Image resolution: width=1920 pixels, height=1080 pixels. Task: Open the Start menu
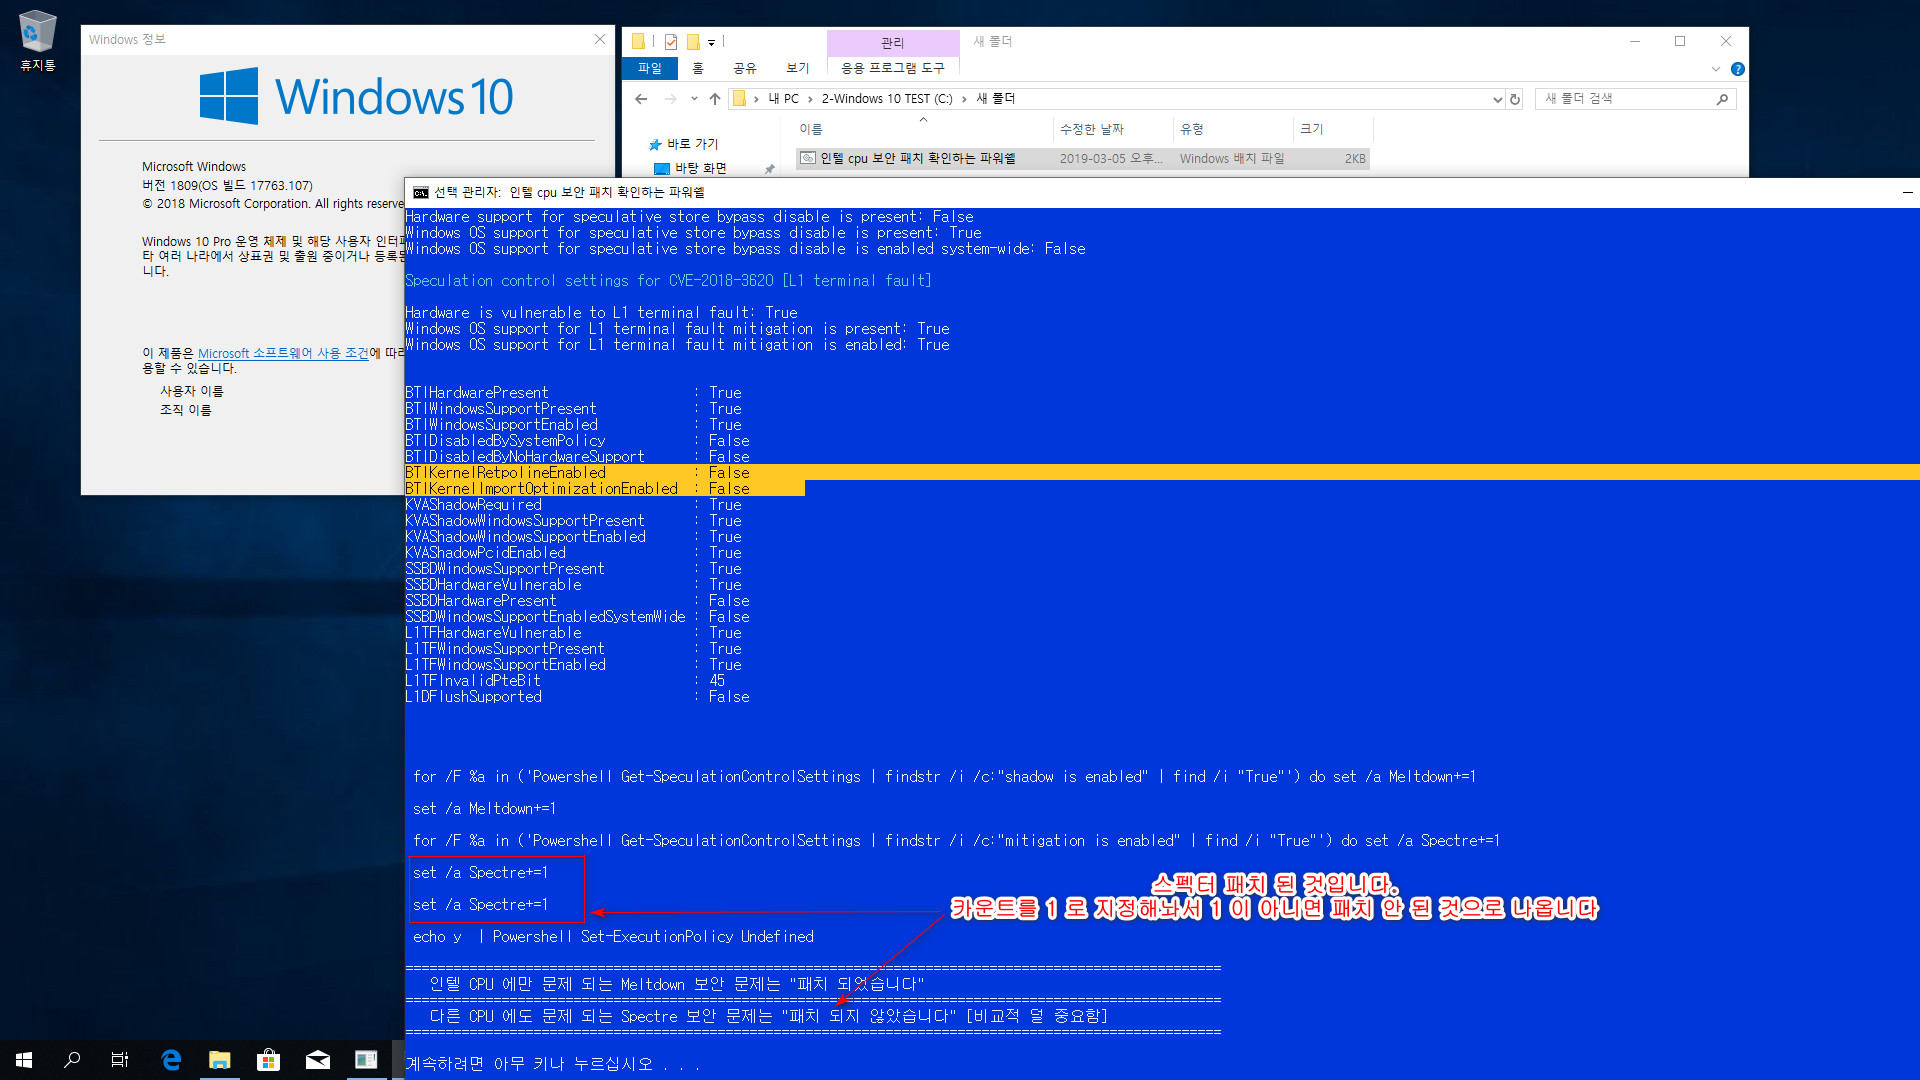[24, 1060]
